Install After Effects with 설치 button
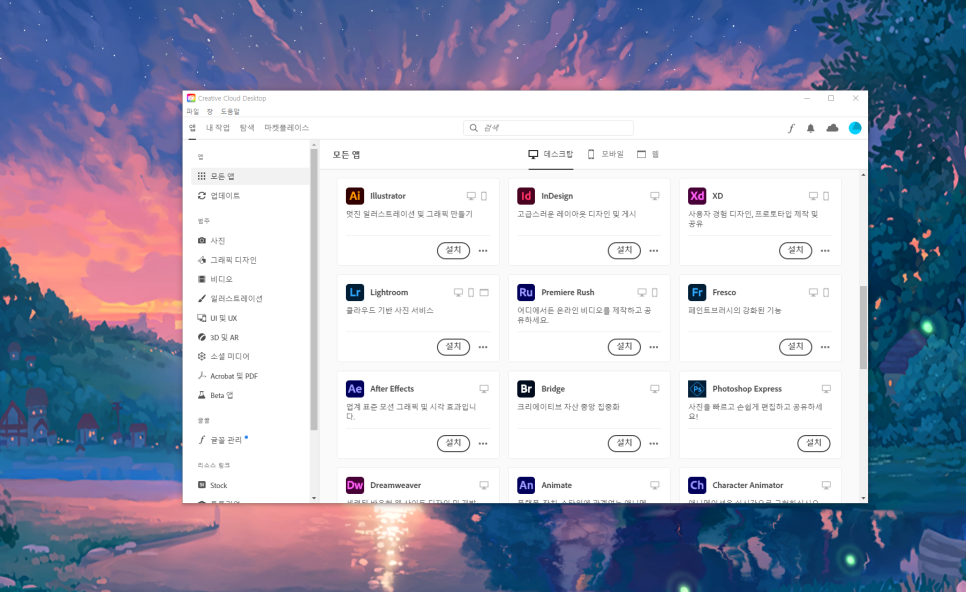The width and height of the screenshot is (966, 592). pos(453,443)
